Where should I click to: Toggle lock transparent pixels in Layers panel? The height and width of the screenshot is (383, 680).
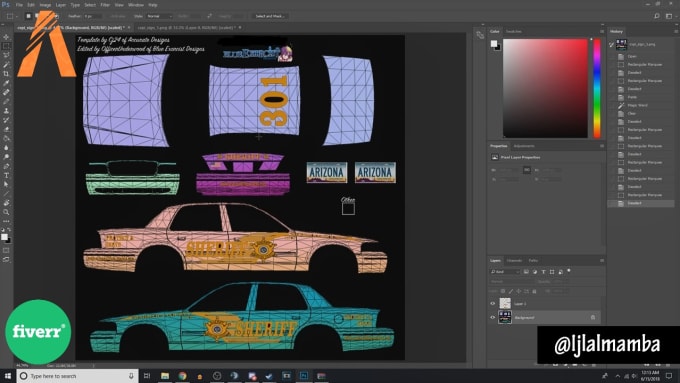pos(503,291)
